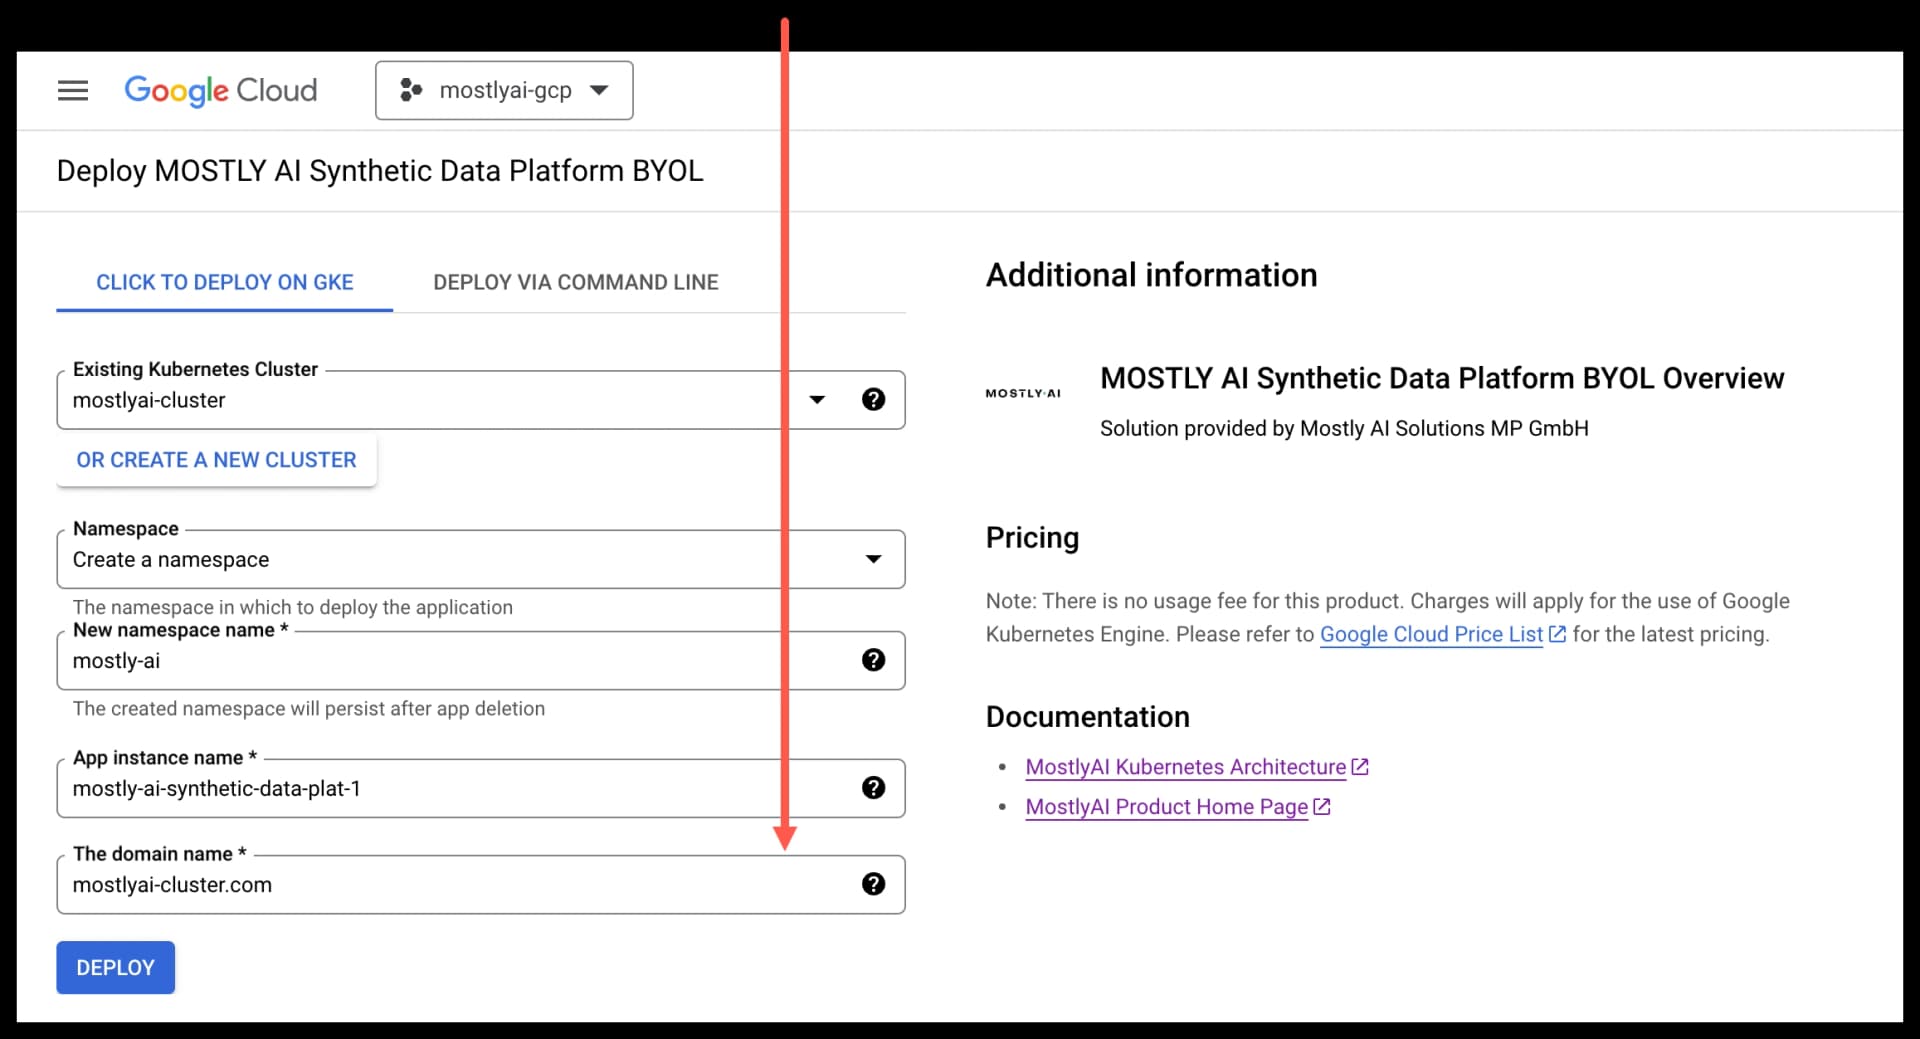Select the App instance name text field
This screenshot has width=1920, height=1039.
click(x=400, y=788)
